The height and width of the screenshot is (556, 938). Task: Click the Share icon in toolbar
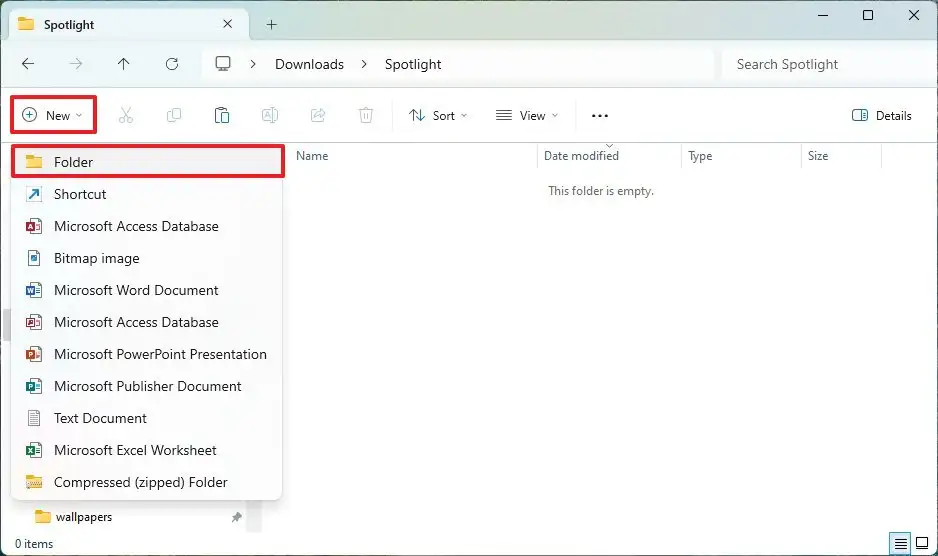click(318, 115)
